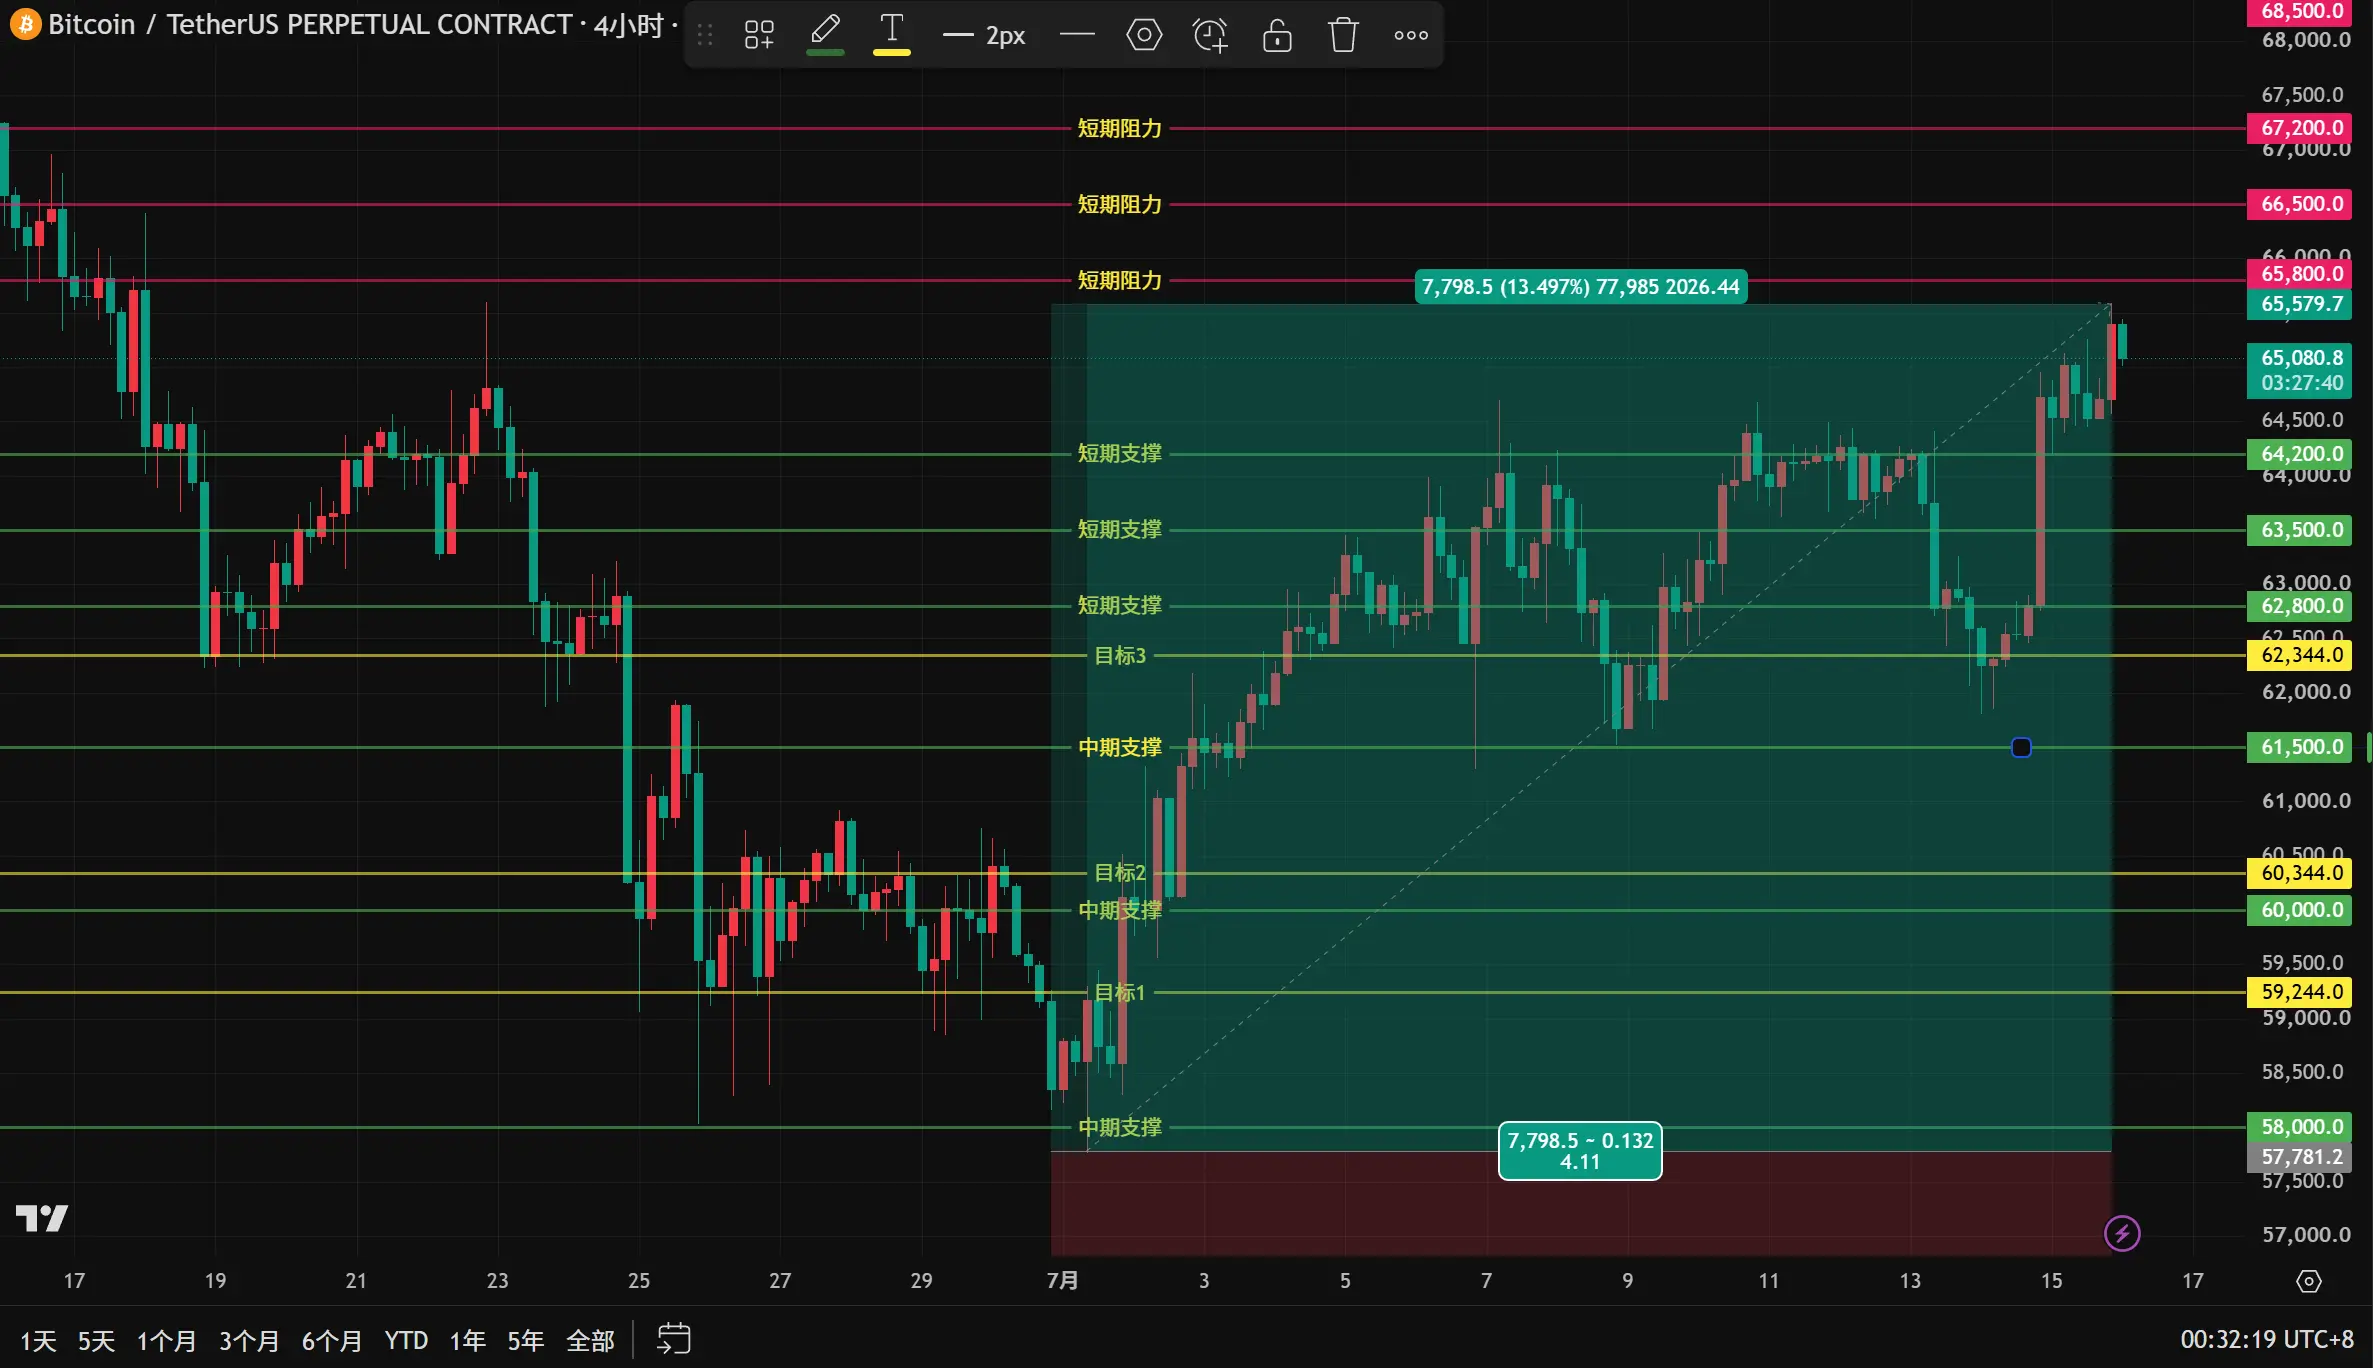Image resolution: width=2373 pixels, height=1368 pixels.
Task: Select the 5年 time range
Action: [525, 1341]
